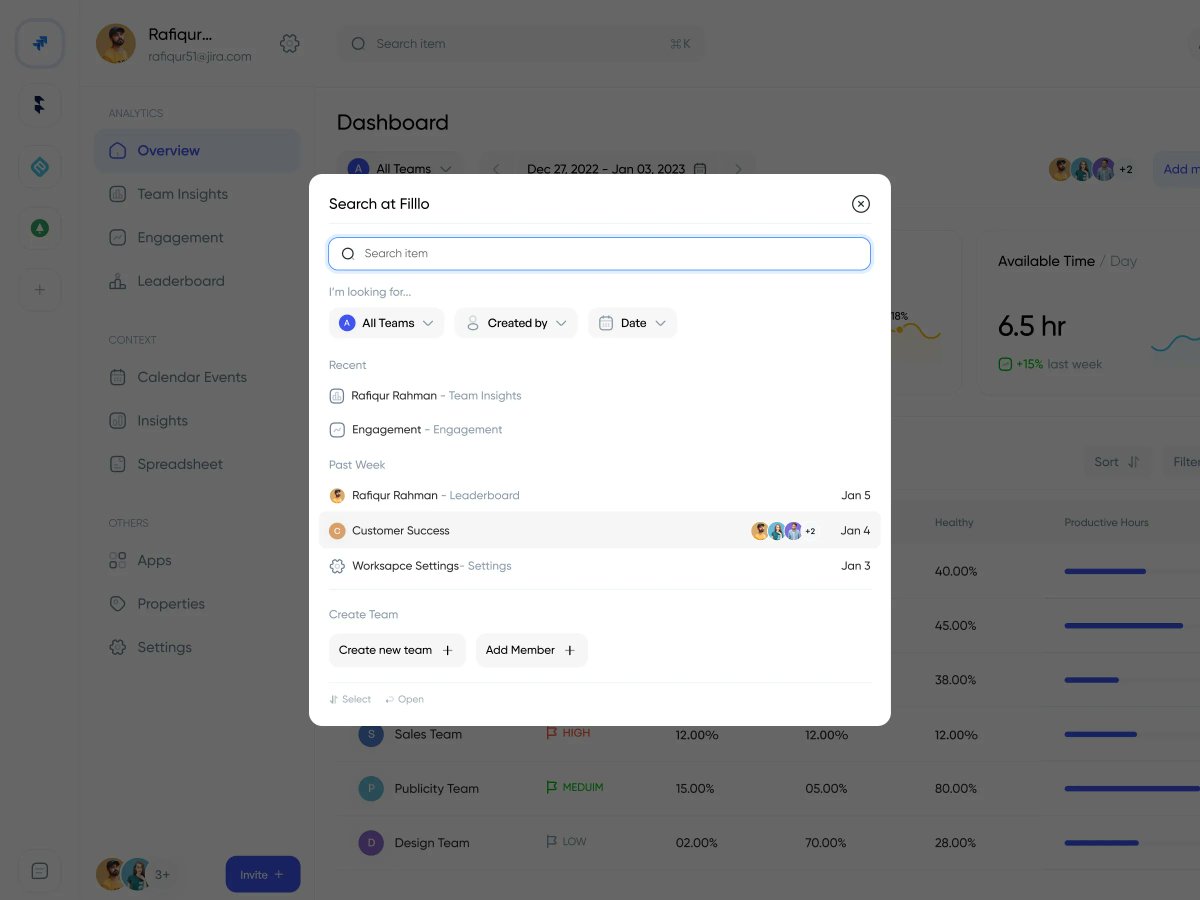Click the LOW priority flag on Design Team
This screenshot has height=900, width=1200.
[566, 841]
